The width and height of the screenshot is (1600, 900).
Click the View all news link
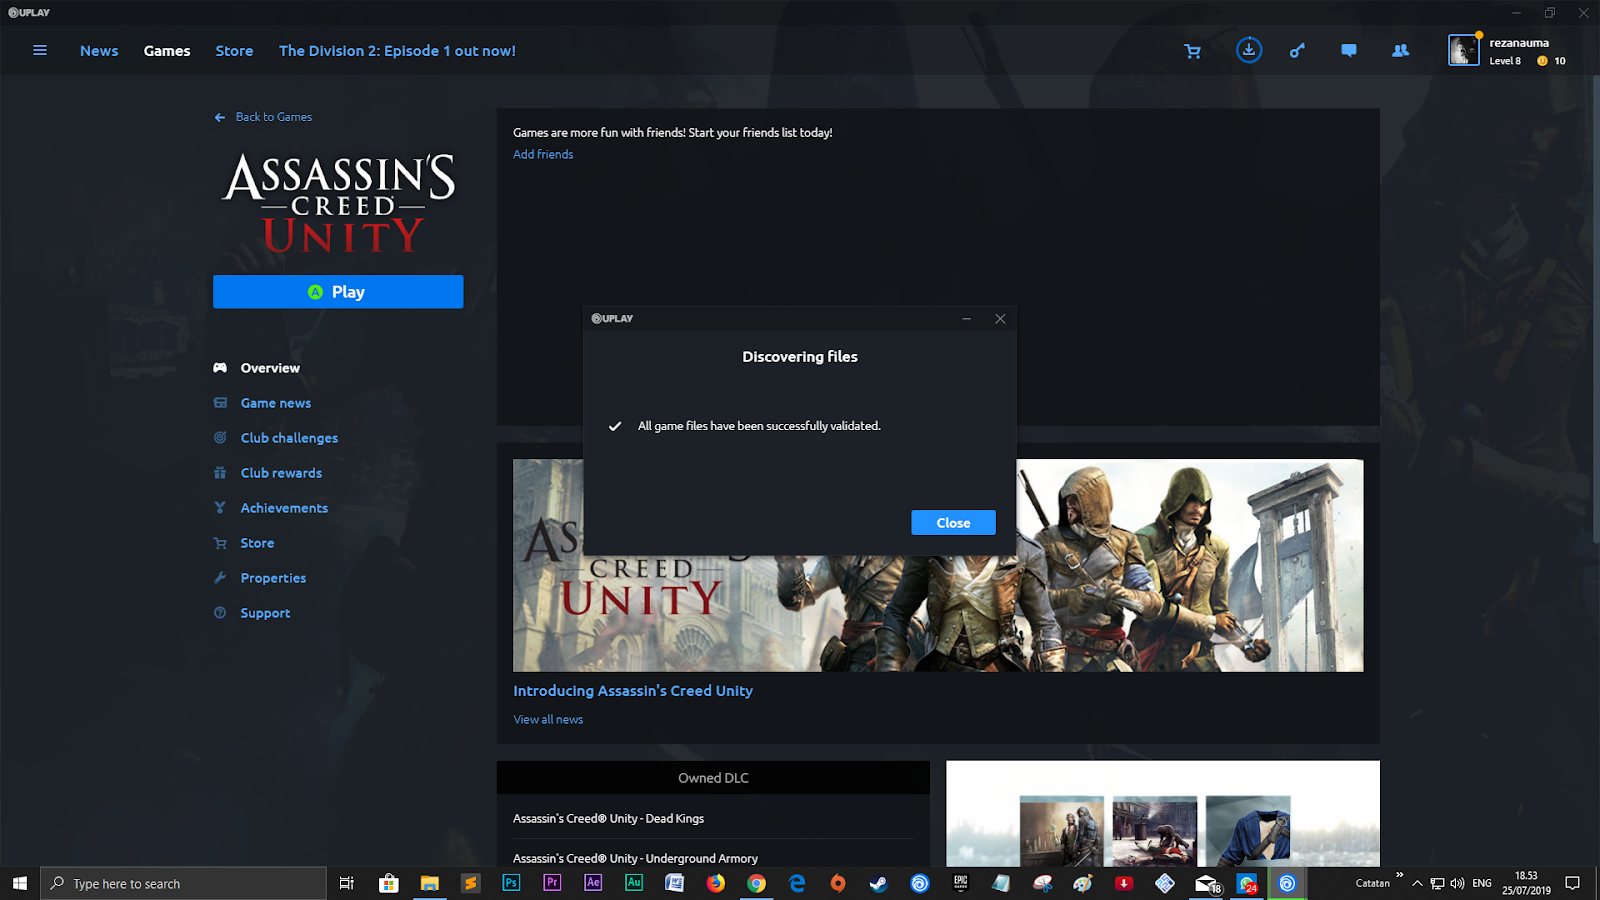point(548,719)
